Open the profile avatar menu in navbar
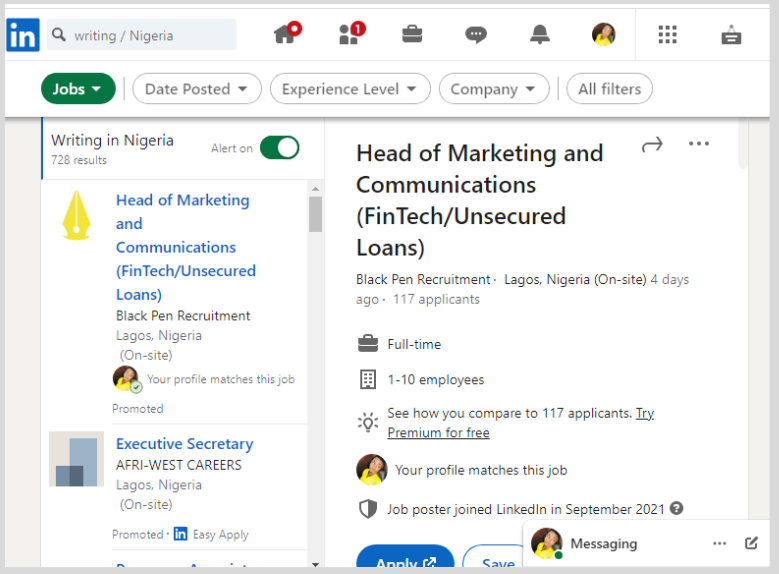This screenshot has height=574, width=779. (x=604, y=34)
